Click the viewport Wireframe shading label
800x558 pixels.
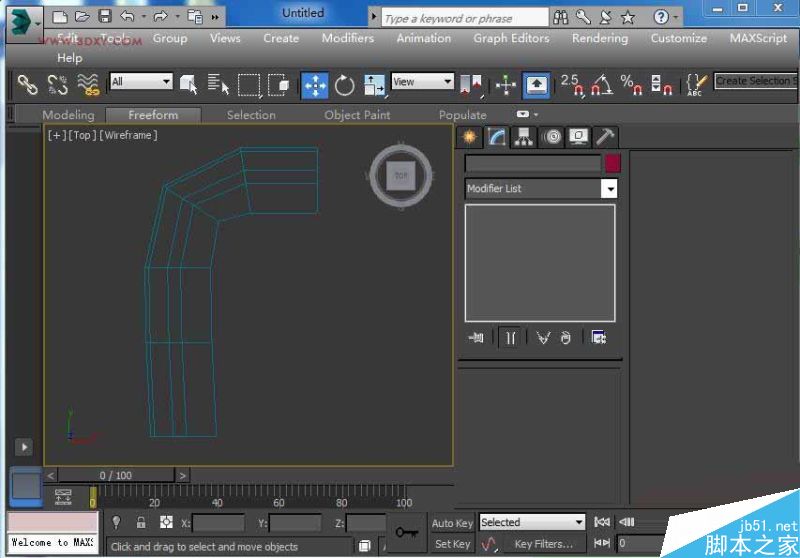pos(128,135)
